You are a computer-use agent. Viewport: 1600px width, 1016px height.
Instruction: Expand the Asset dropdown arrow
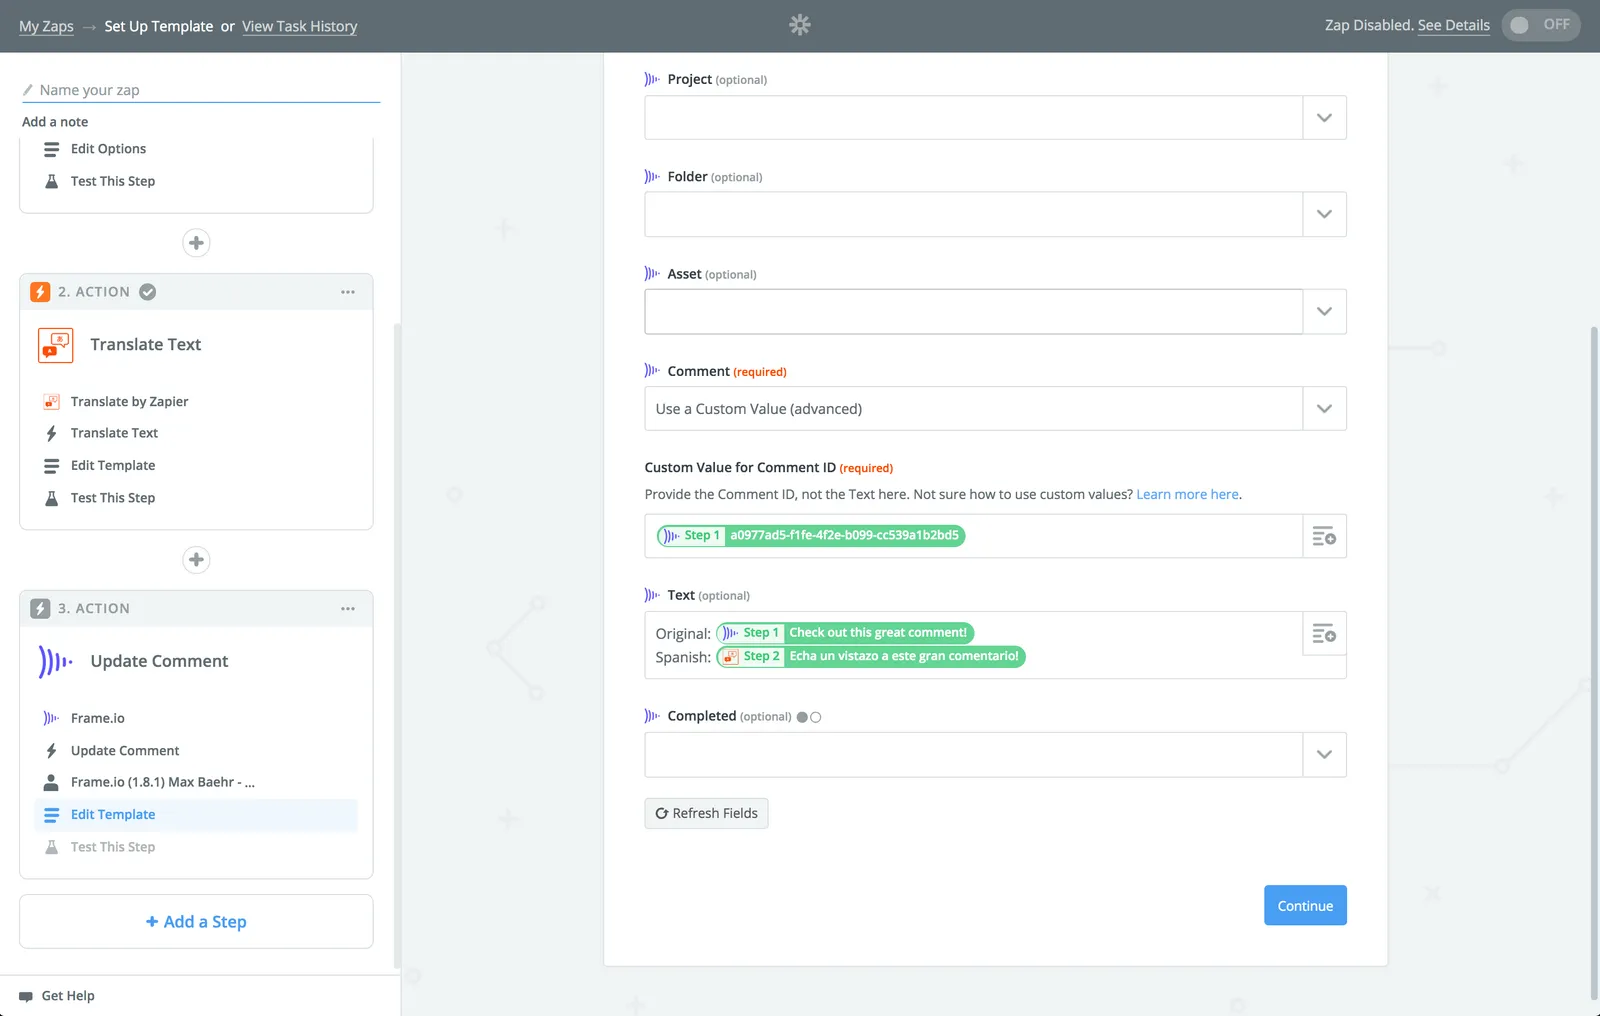coord(1324,311)
